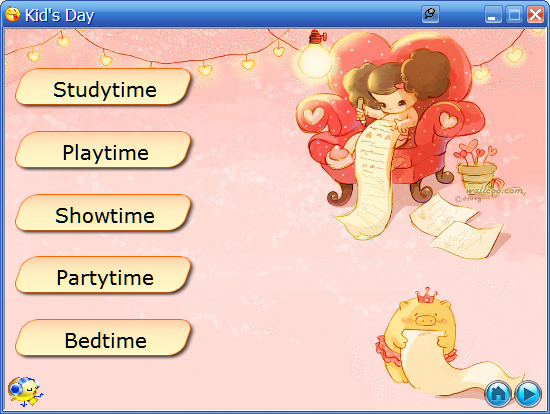Screen dimensions: 550x414
Task: Click the loose papers on the floor
Action: click(x=458, y=226)
